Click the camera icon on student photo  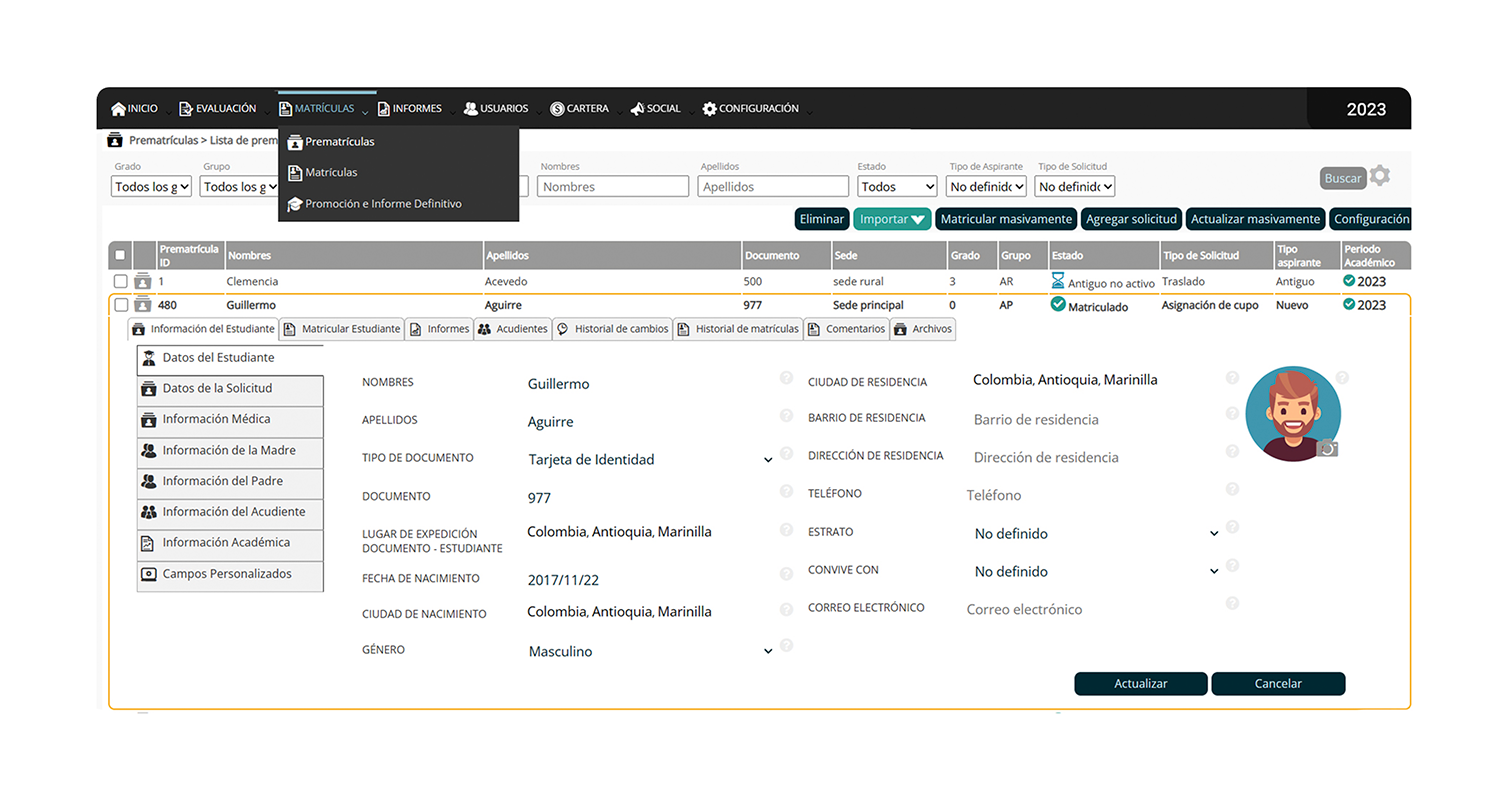point(1327,449)
